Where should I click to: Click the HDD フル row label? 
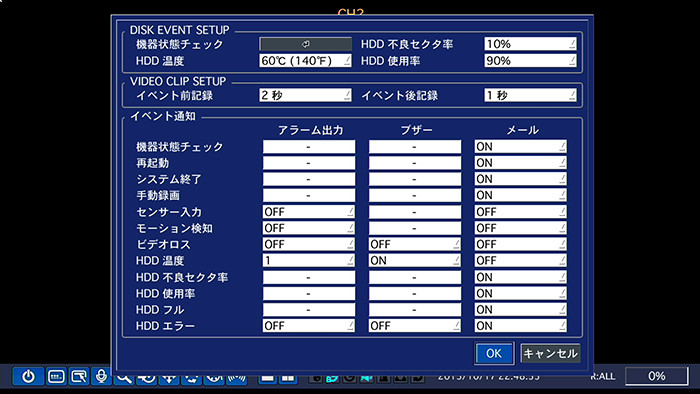[160, 310]
